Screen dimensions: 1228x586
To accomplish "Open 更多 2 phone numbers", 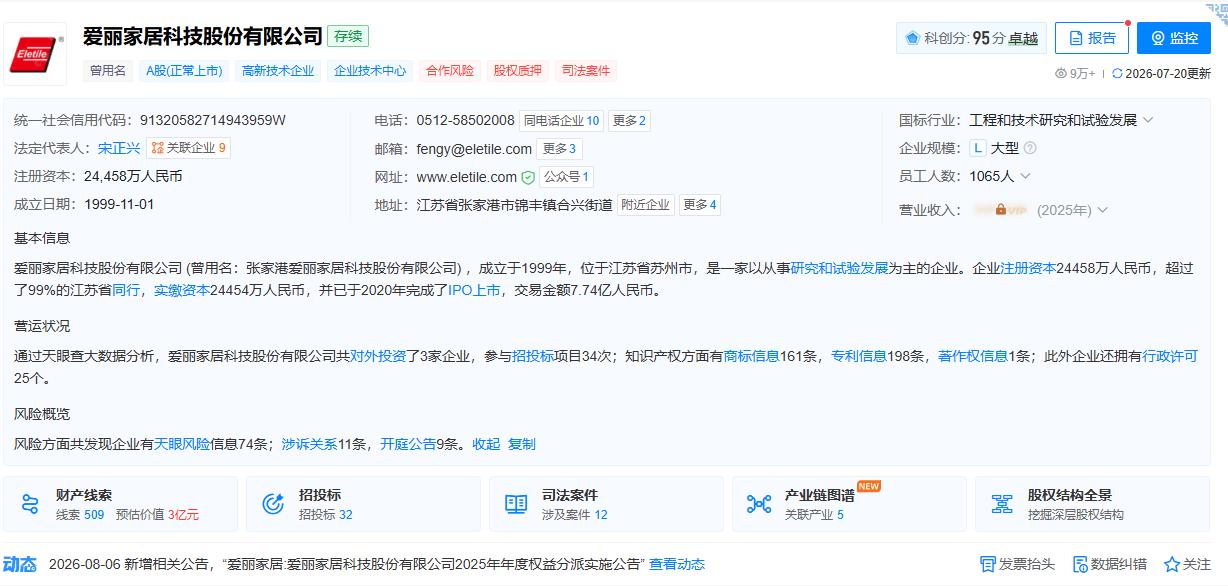I will pos(630,121).
